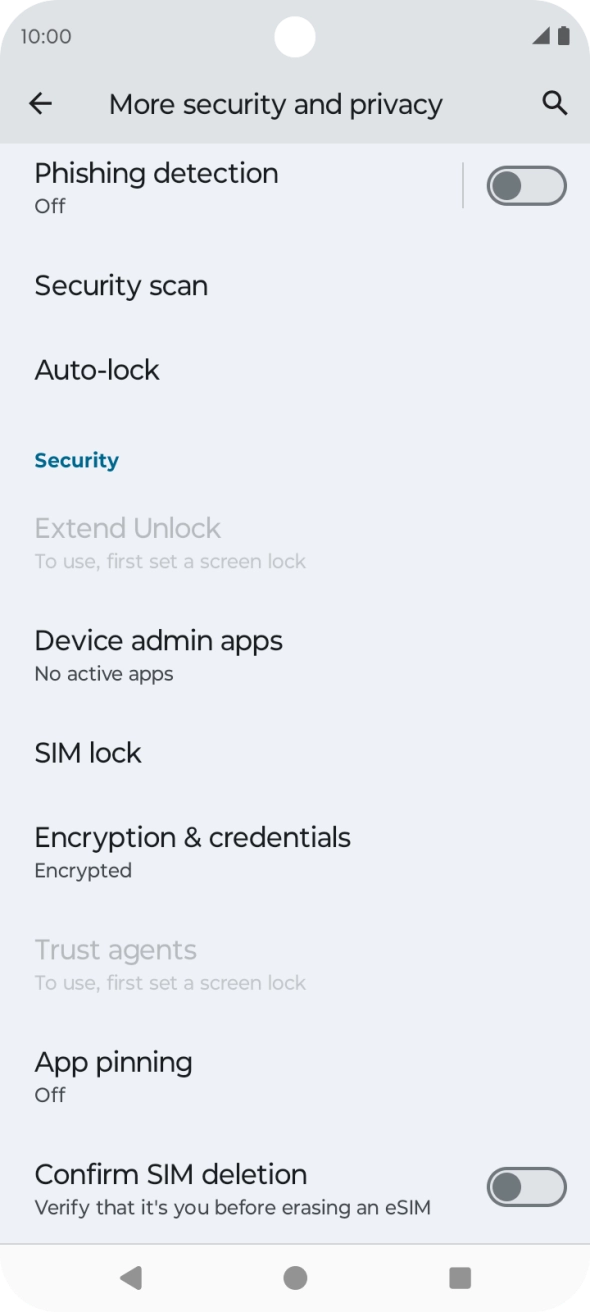The width and height of the screenshot is (590, 1312).
Task: Tap the navigation back triangle icon
Action: 131,1276
